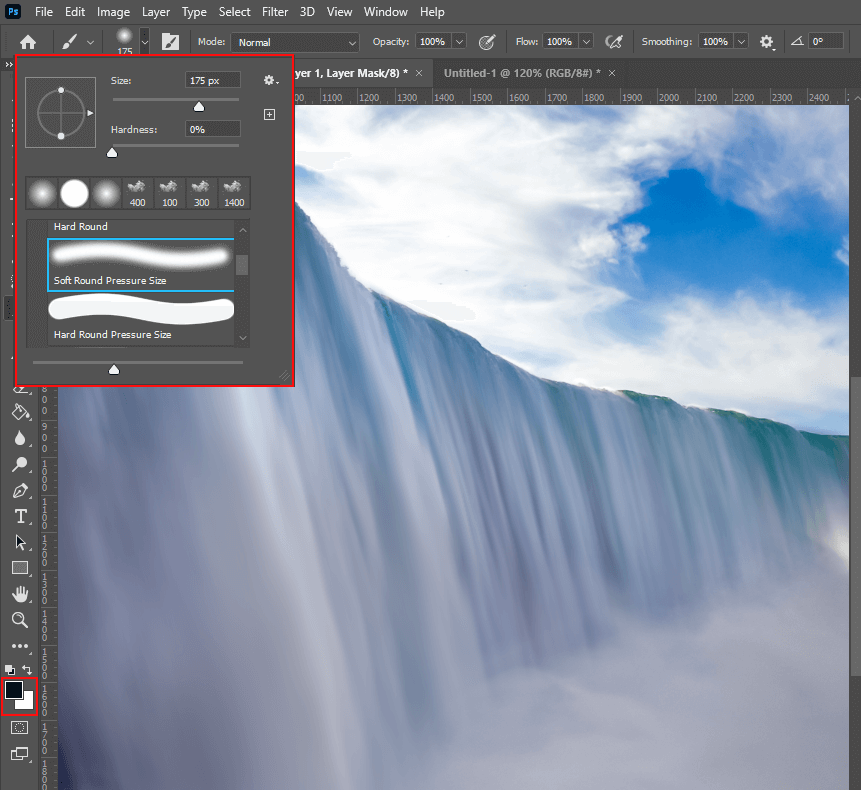861x790 pixels.
Task: Select the Hard Round brush preset
Action: [x=141, y=227]
